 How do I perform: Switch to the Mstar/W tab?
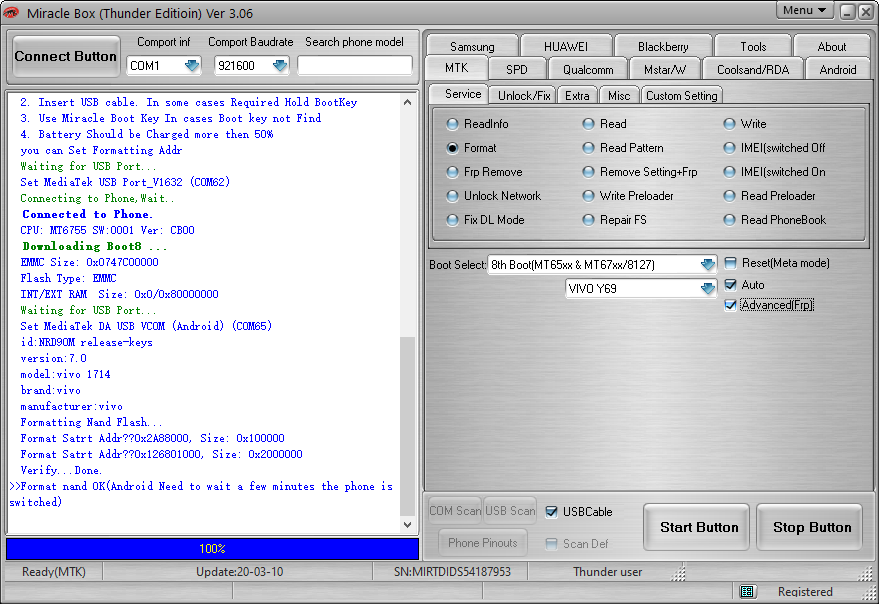click(x=664, y=70)
